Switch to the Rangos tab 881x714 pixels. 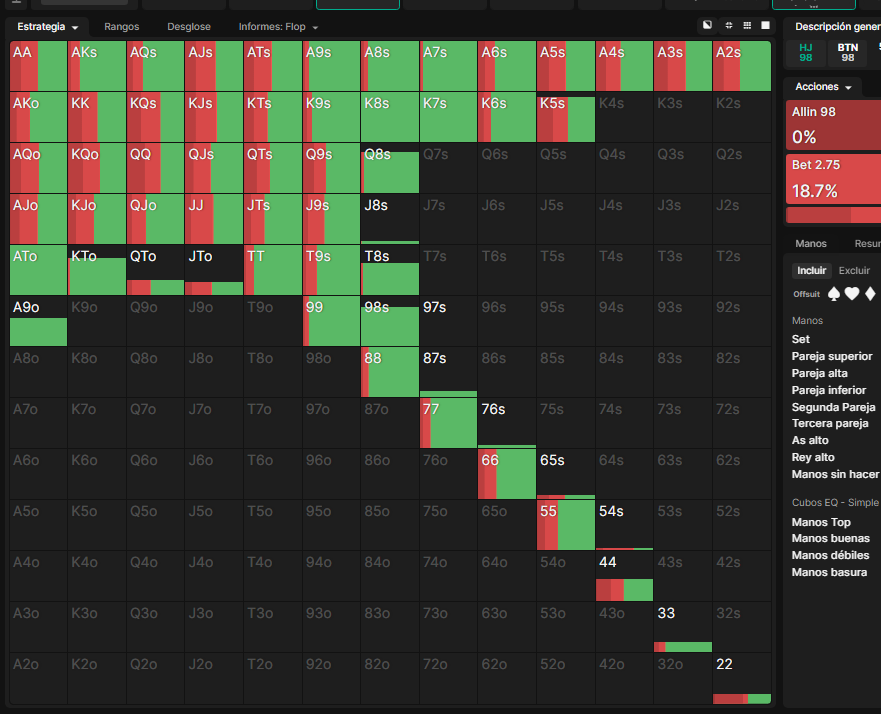121,27
